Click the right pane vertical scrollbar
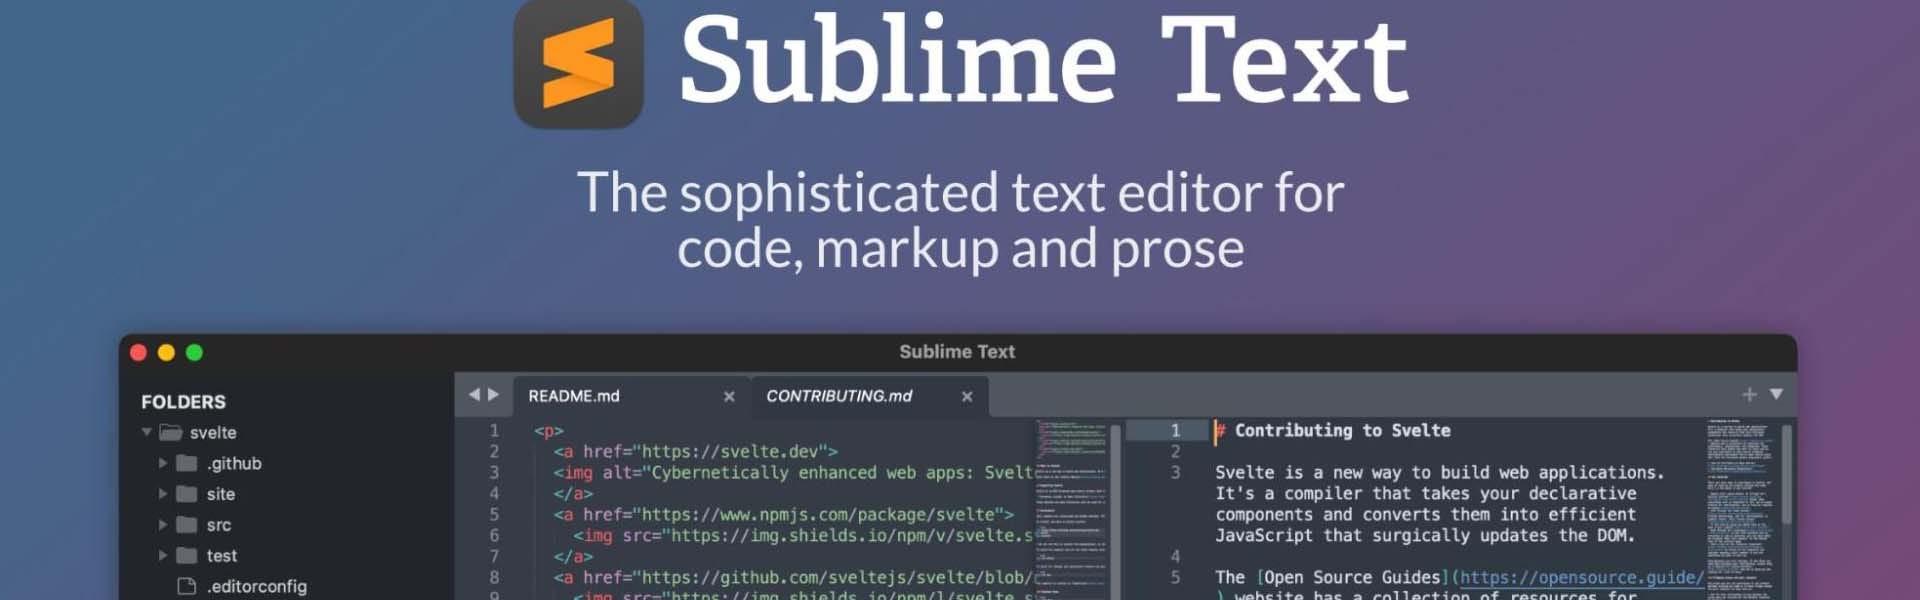Viewport: 1920px width, 600px height. pyautogui.click(x=1787, y=475)
